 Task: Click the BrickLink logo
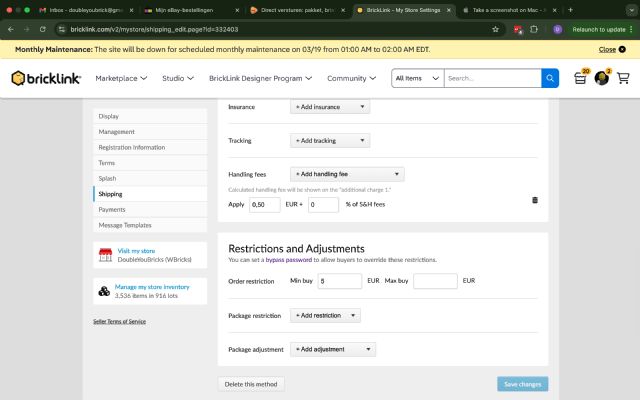[46, 78]
